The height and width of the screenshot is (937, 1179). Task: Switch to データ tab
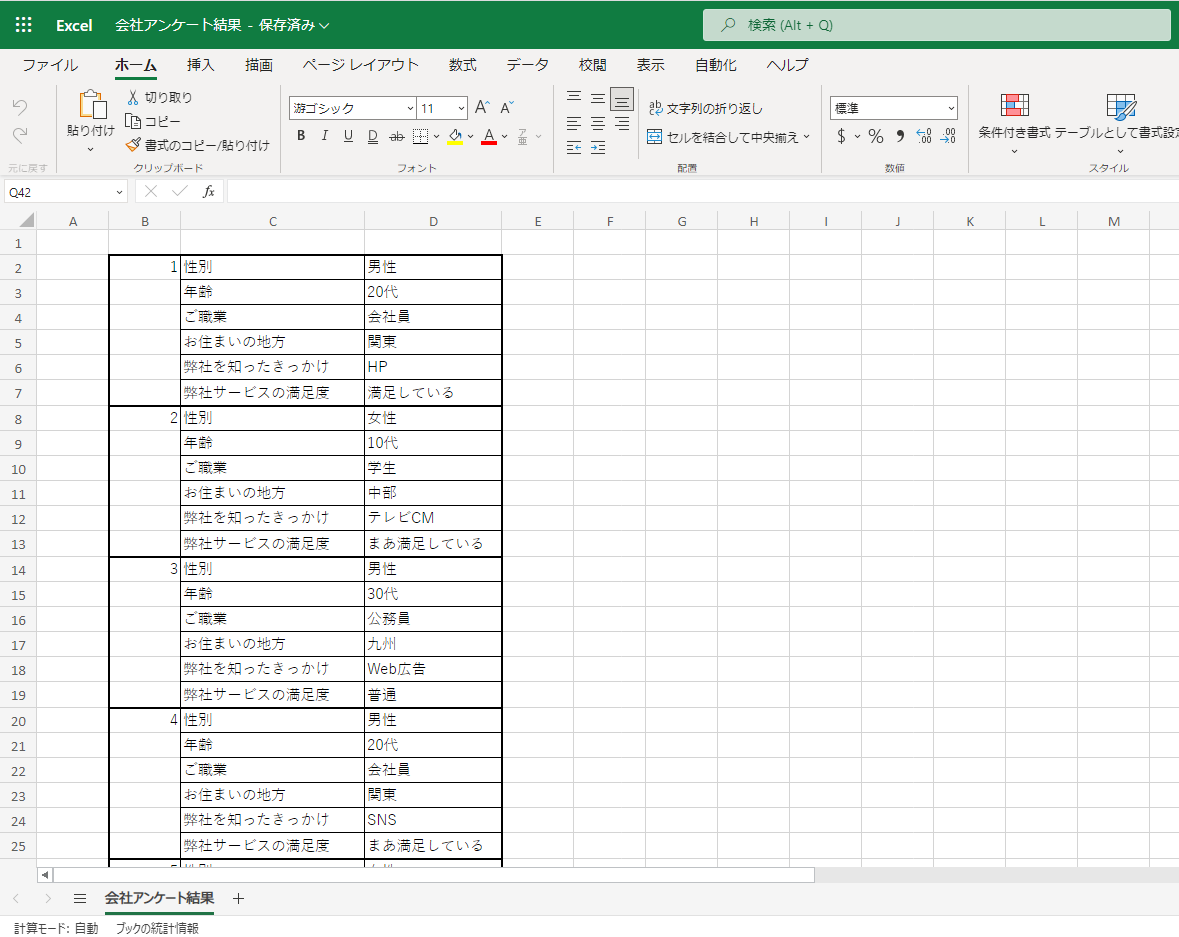[527, 65]
